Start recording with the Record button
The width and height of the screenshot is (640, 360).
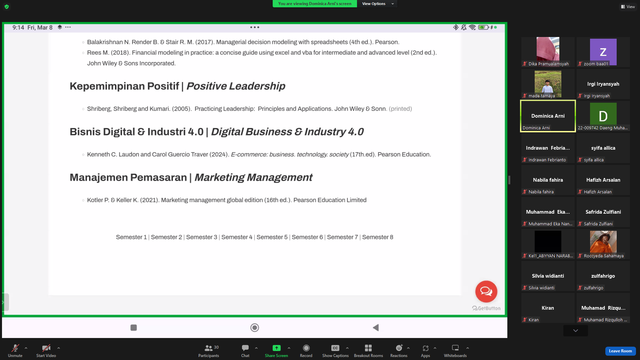(306, 350)
